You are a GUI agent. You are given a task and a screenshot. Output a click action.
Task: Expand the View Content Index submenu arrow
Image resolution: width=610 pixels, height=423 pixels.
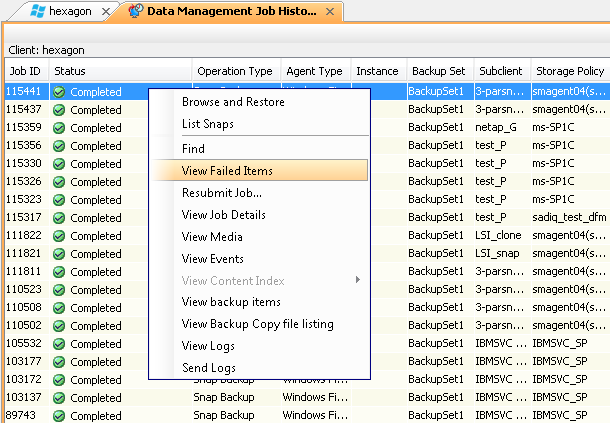coord(358,281)
